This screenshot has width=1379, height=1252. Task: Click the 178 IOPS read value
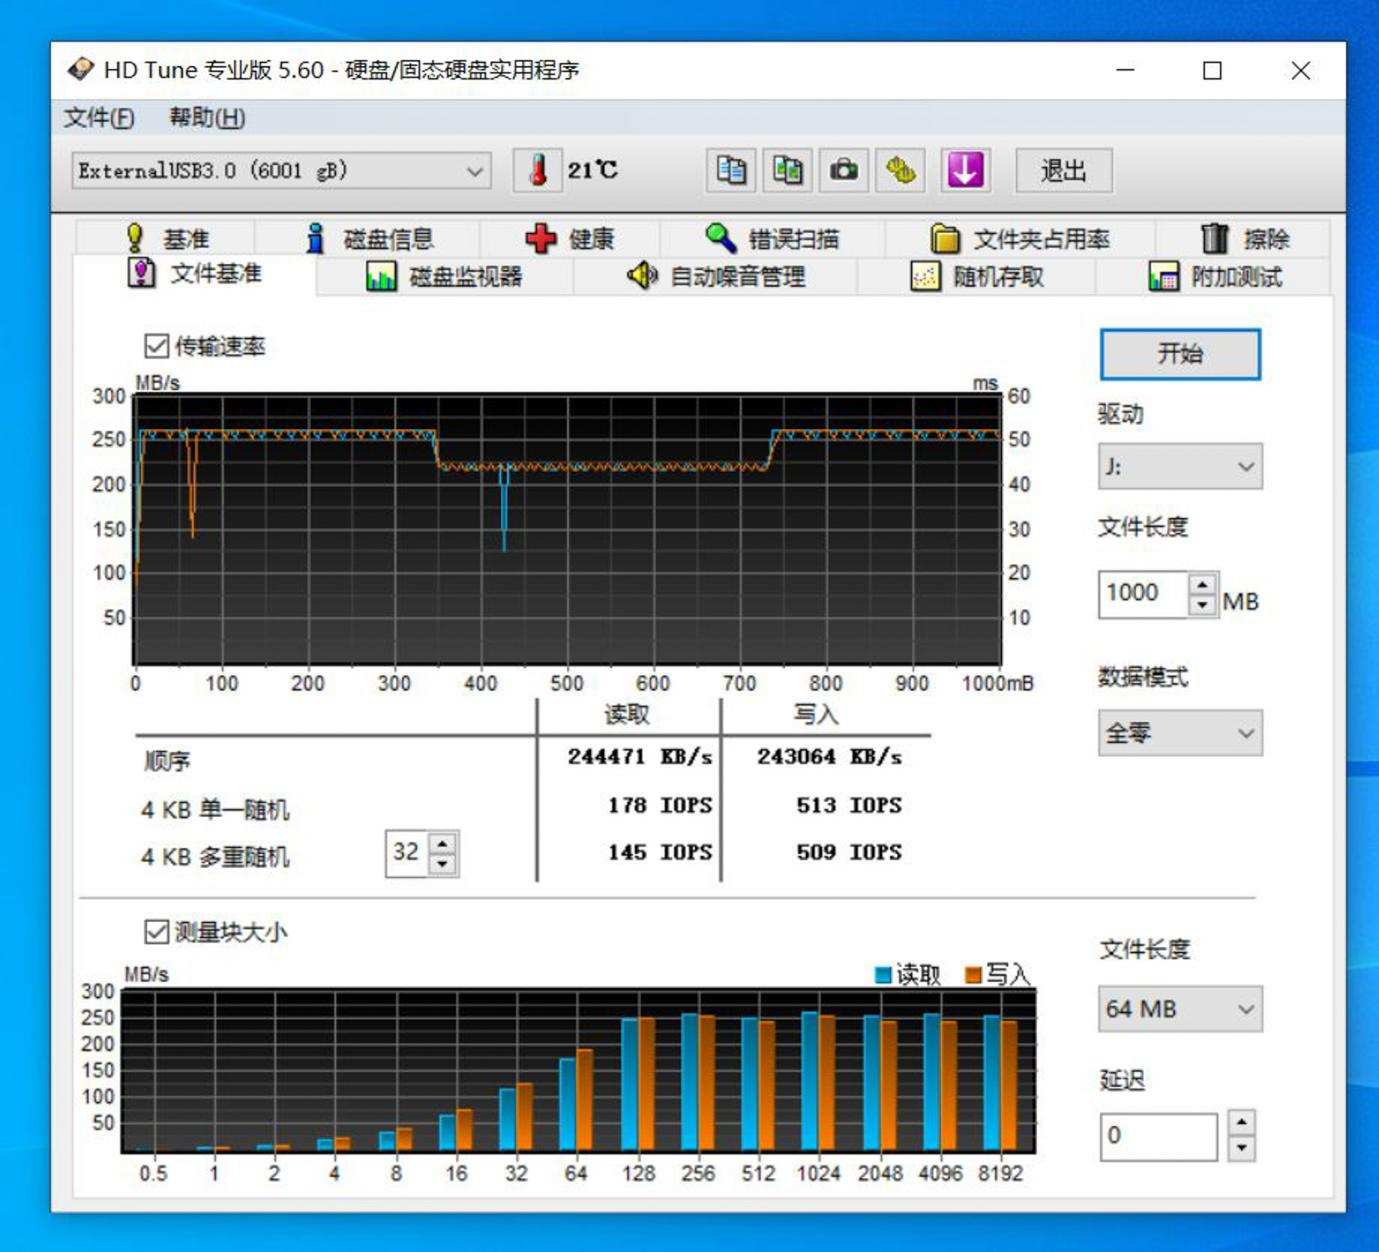pyautogui.click(x=660, y=805)
